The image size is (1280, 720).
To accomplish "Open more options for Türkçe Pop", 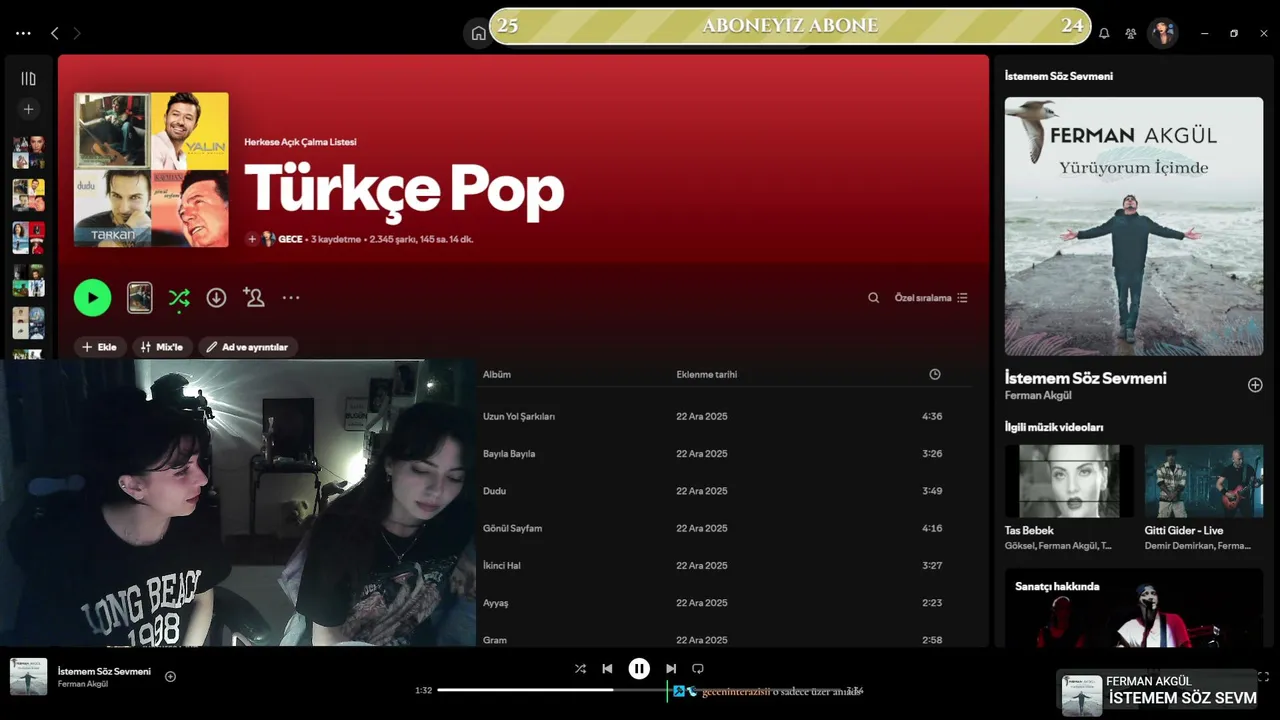I will click(291, 298).
